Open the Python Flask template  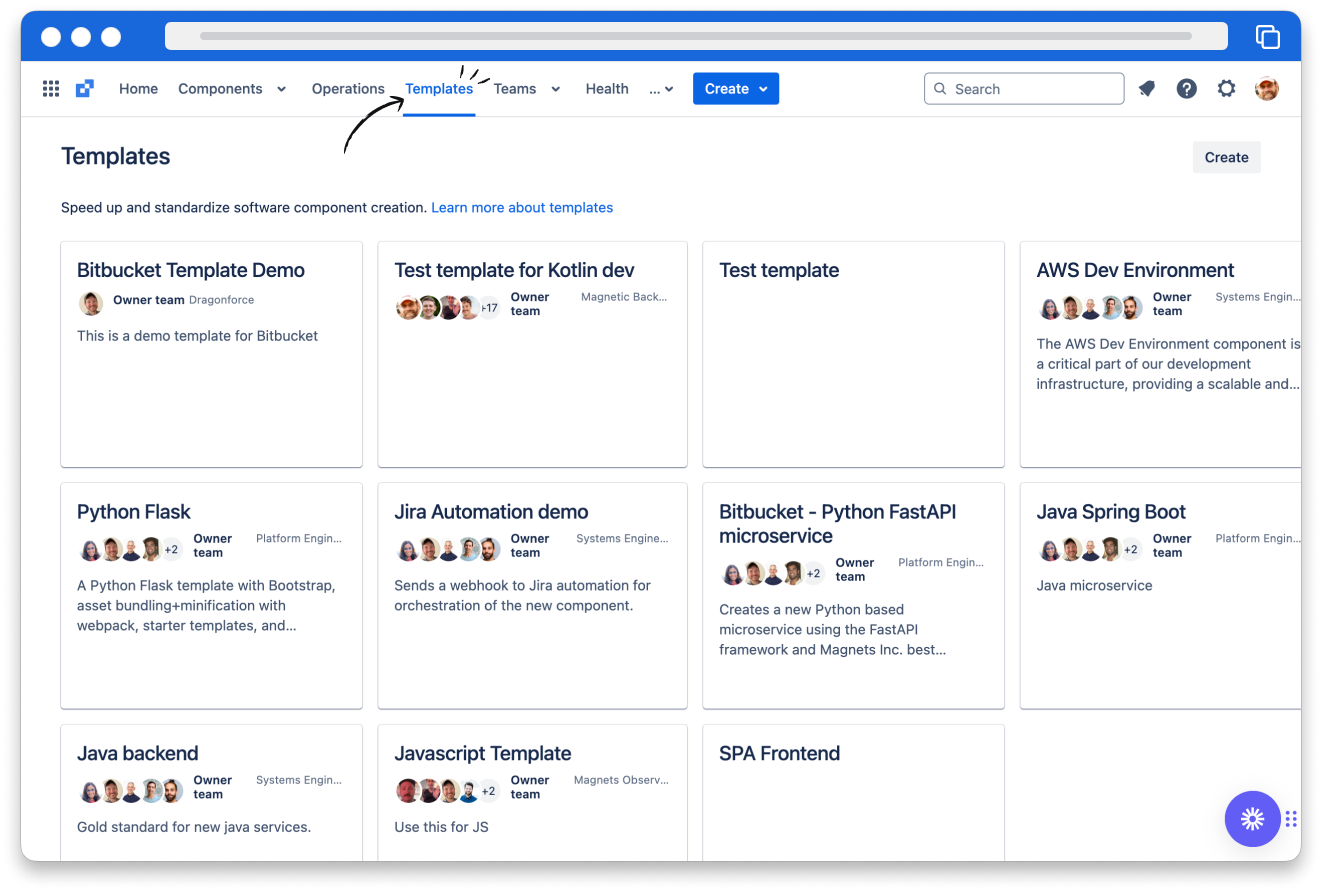[x=134, y=512]
